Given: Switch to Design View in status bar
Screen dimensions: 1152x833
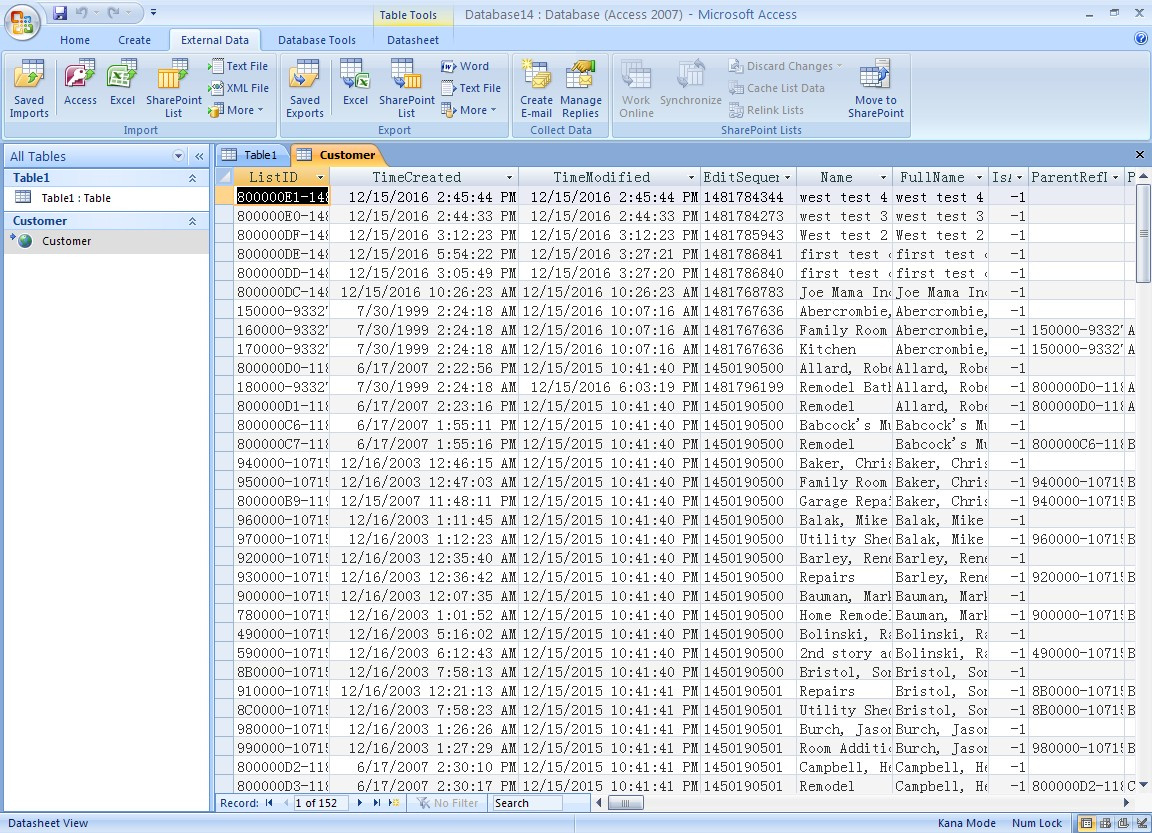Looking at the screenshot, I should 1142,823.
